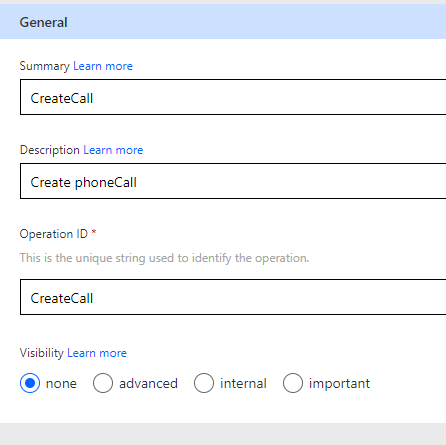Image resolution: width=446 pixels, height=445 pixels.
Task: Click the 'Summary' field label text
Action: click(x=45, y=66)
